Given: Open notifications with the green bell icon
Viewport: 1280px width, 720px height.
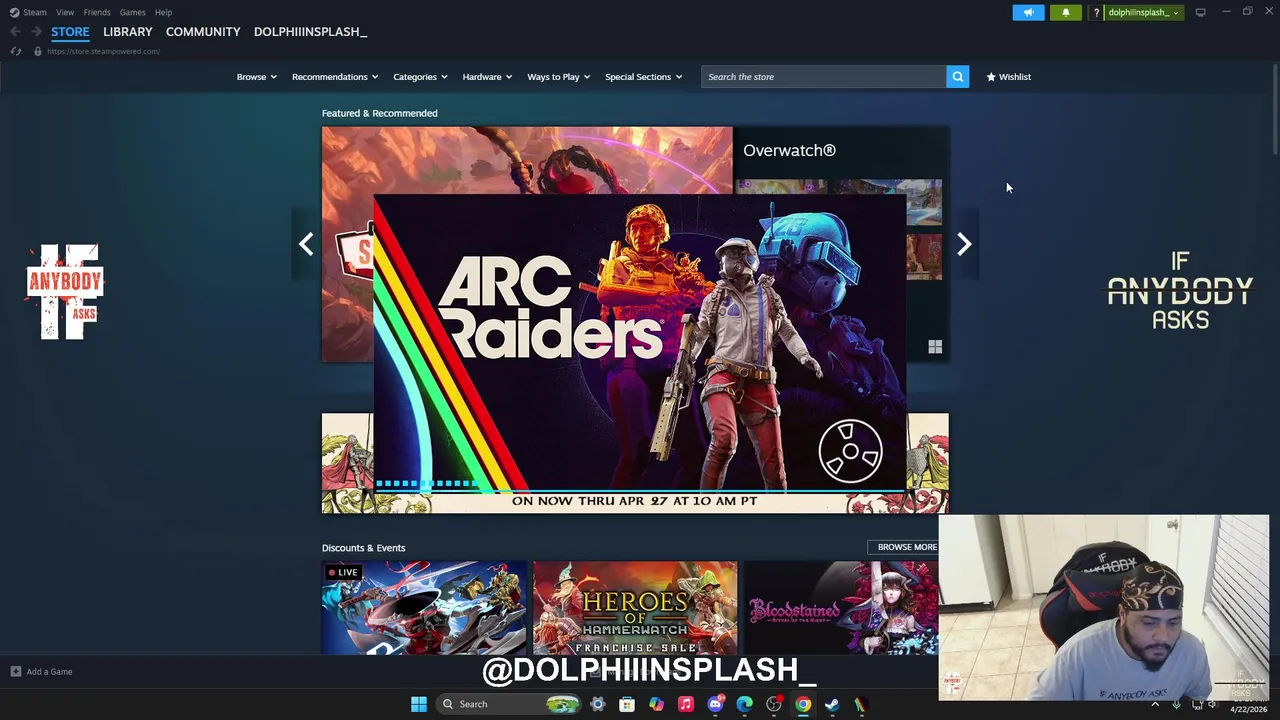Looking at the screenshot, I should [1065, 12].
